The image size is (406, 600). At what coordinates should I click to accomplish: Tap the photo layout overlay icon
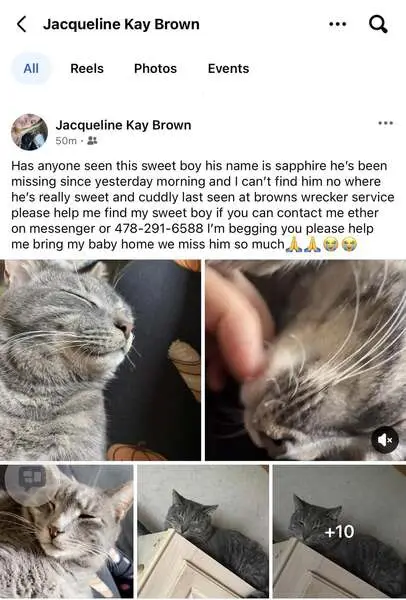pyautogui.click(x=33, y=479)
